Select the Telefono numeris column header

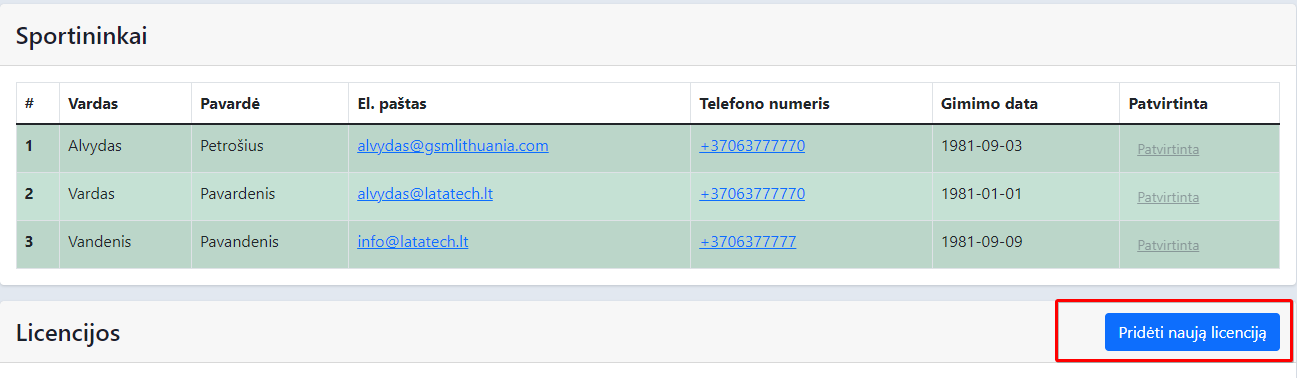point(764,104)
